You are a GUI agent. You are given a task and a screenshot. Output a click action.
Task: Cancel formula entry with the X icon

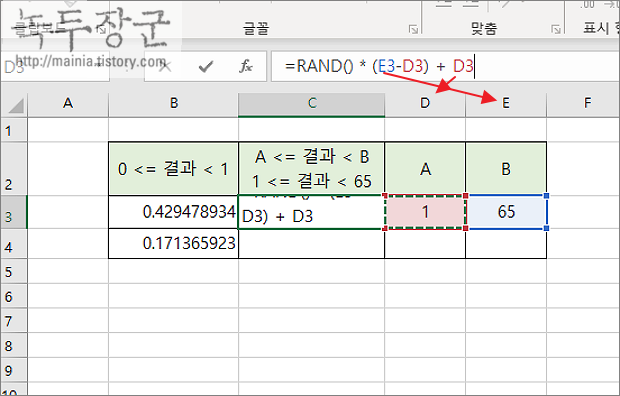point(164,66)
